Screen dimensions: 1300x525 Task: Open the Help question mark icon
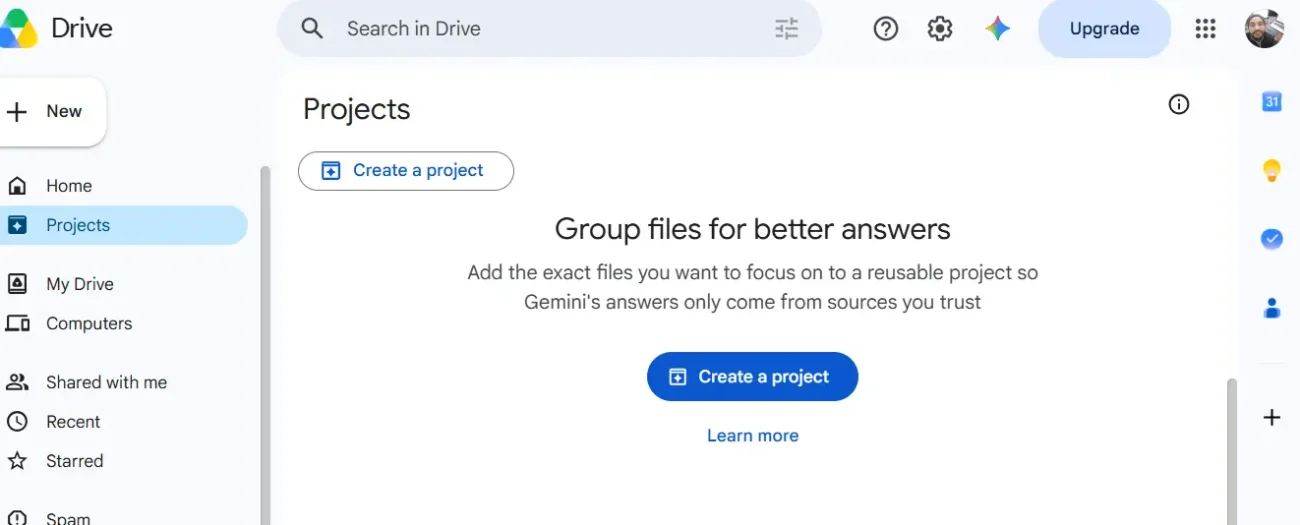click(886, 29)
